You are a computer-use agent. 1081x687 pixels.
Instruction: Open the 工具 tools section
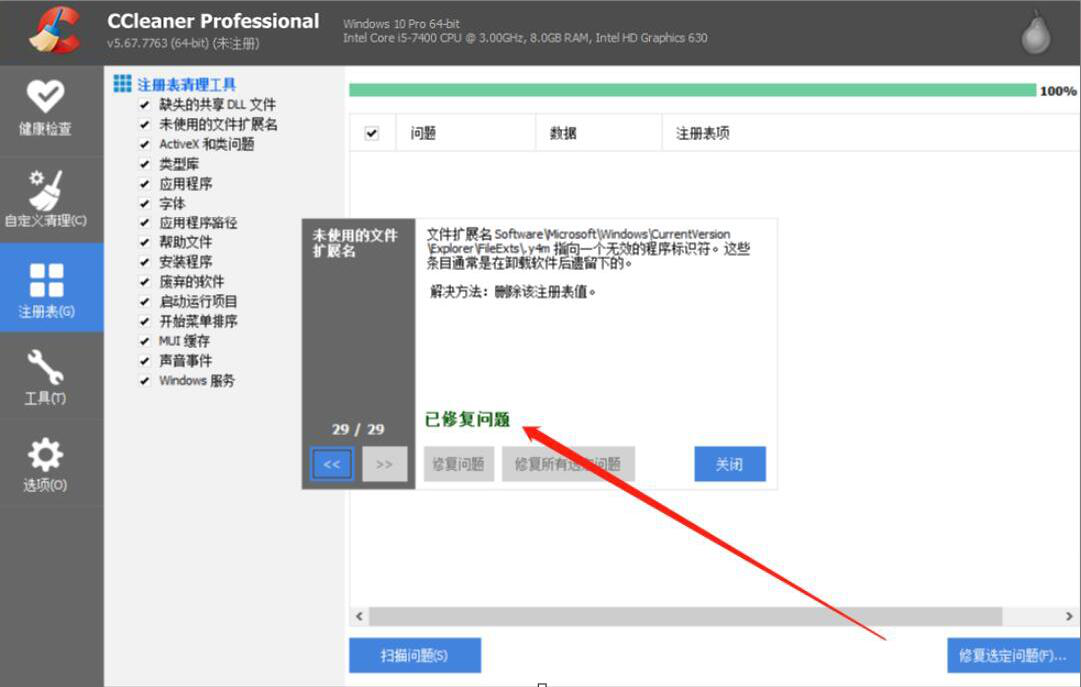tap(46, 377)
